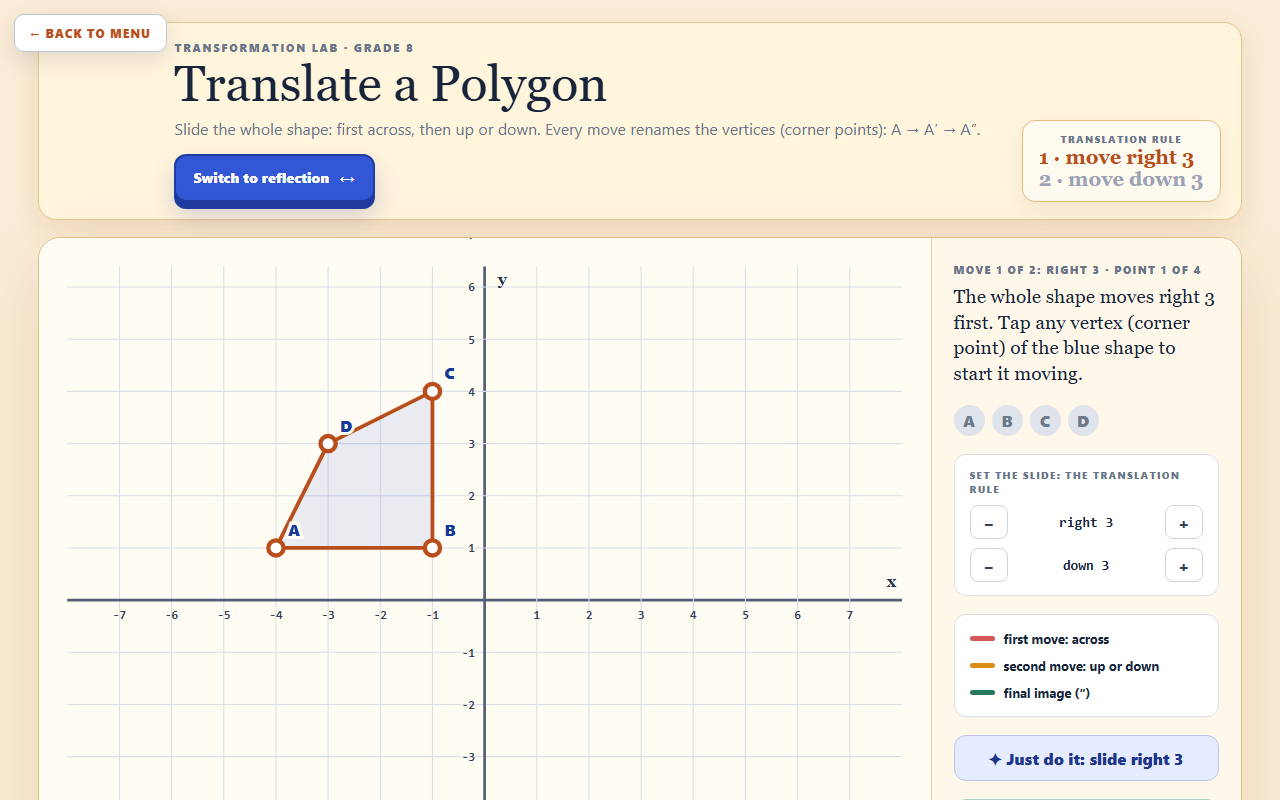
Task: Click the y axis label on the graph
Action: coord(502,280)
